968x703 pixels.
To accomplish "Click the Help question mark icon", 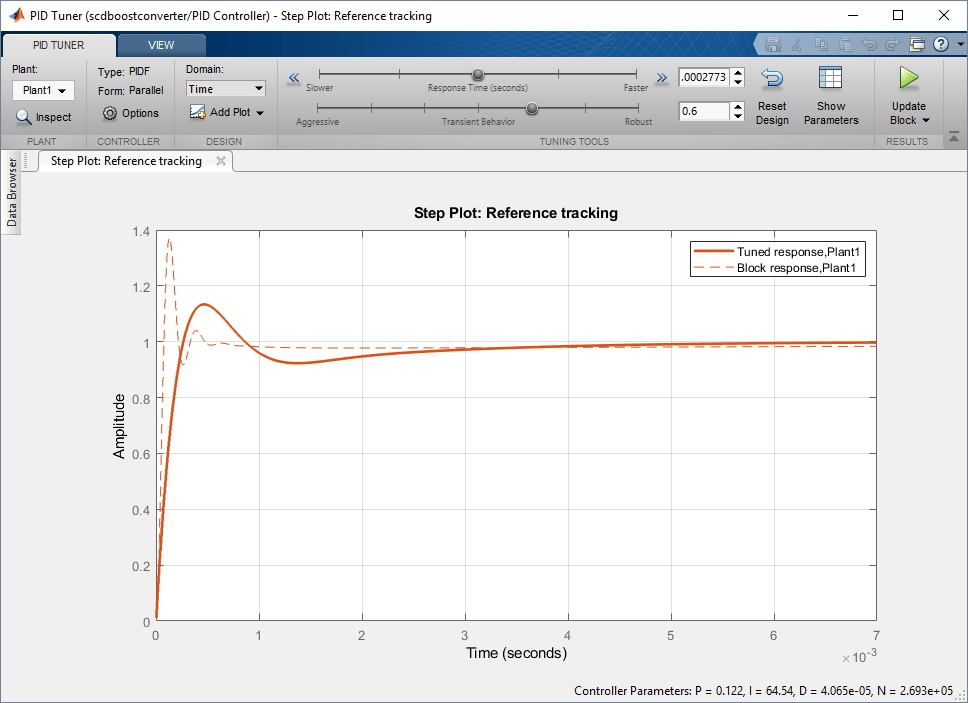I will [x=941, y=45].
